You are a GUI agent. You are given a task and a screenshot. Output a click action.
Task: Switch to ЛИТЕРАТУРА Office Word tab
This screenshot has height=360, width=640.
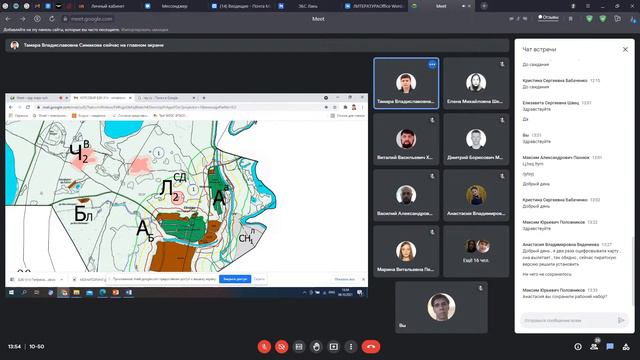(x=375, y=6)
